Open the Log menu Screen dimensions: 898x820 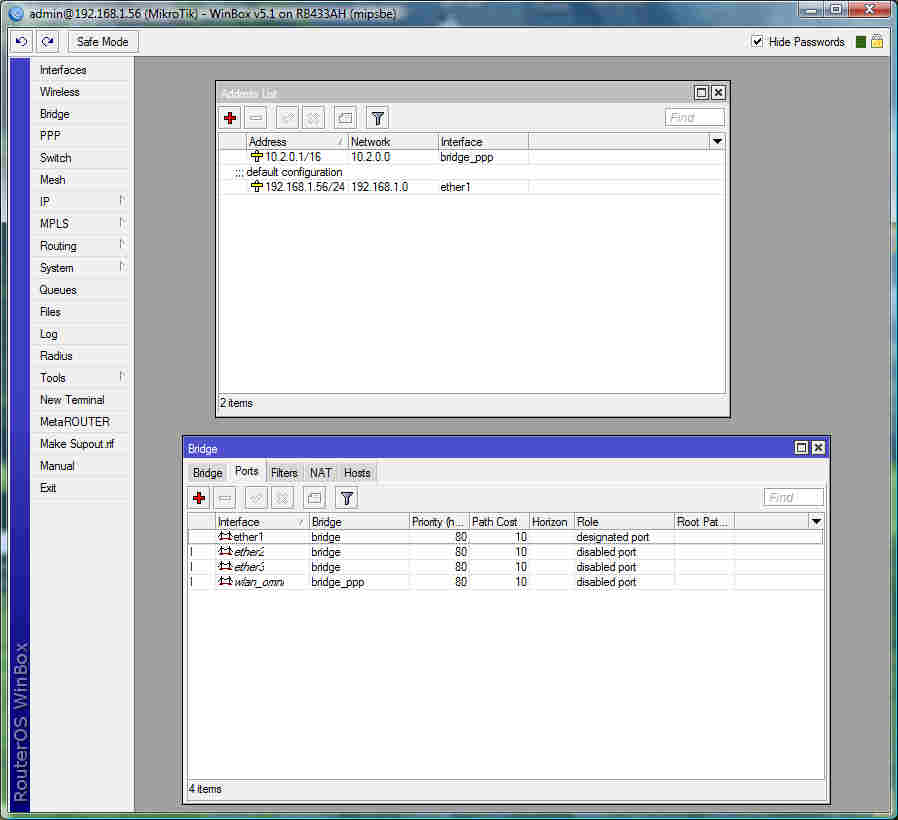79,334
